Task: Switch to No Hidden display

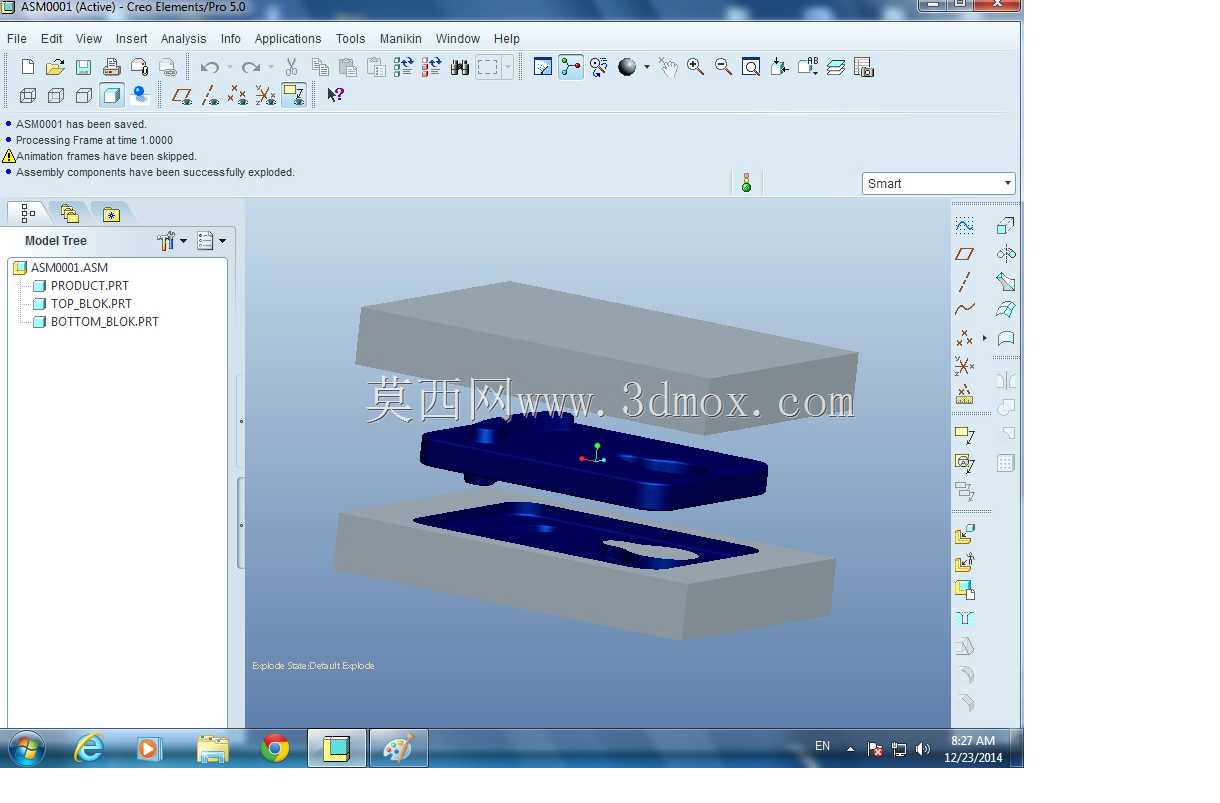Action: 84,95
